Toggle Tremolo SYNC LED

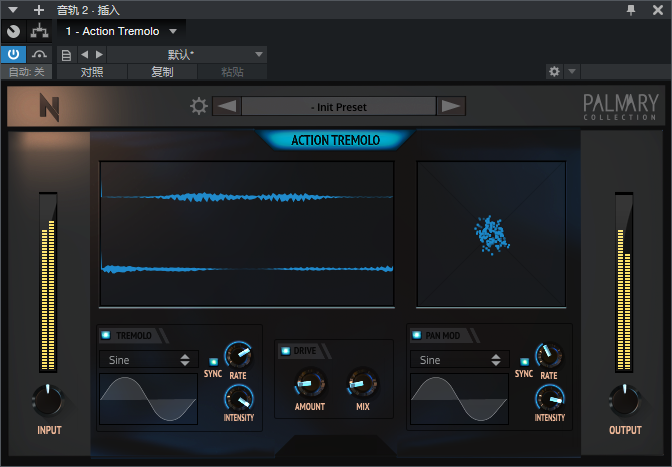(x=213, y=362)
